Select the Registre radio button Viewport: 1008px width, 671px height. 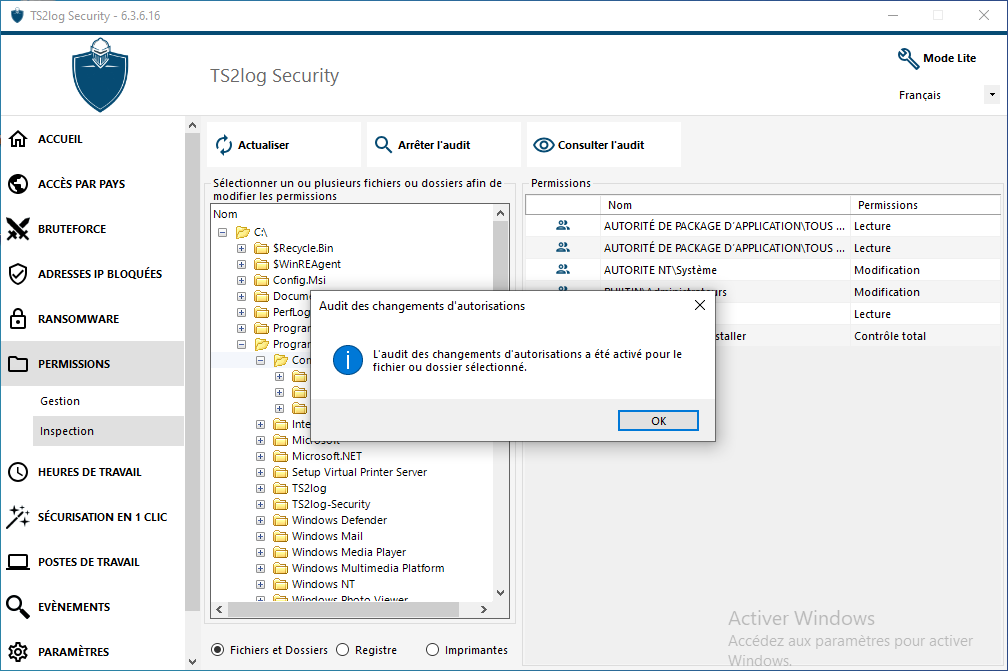[343, 650]
